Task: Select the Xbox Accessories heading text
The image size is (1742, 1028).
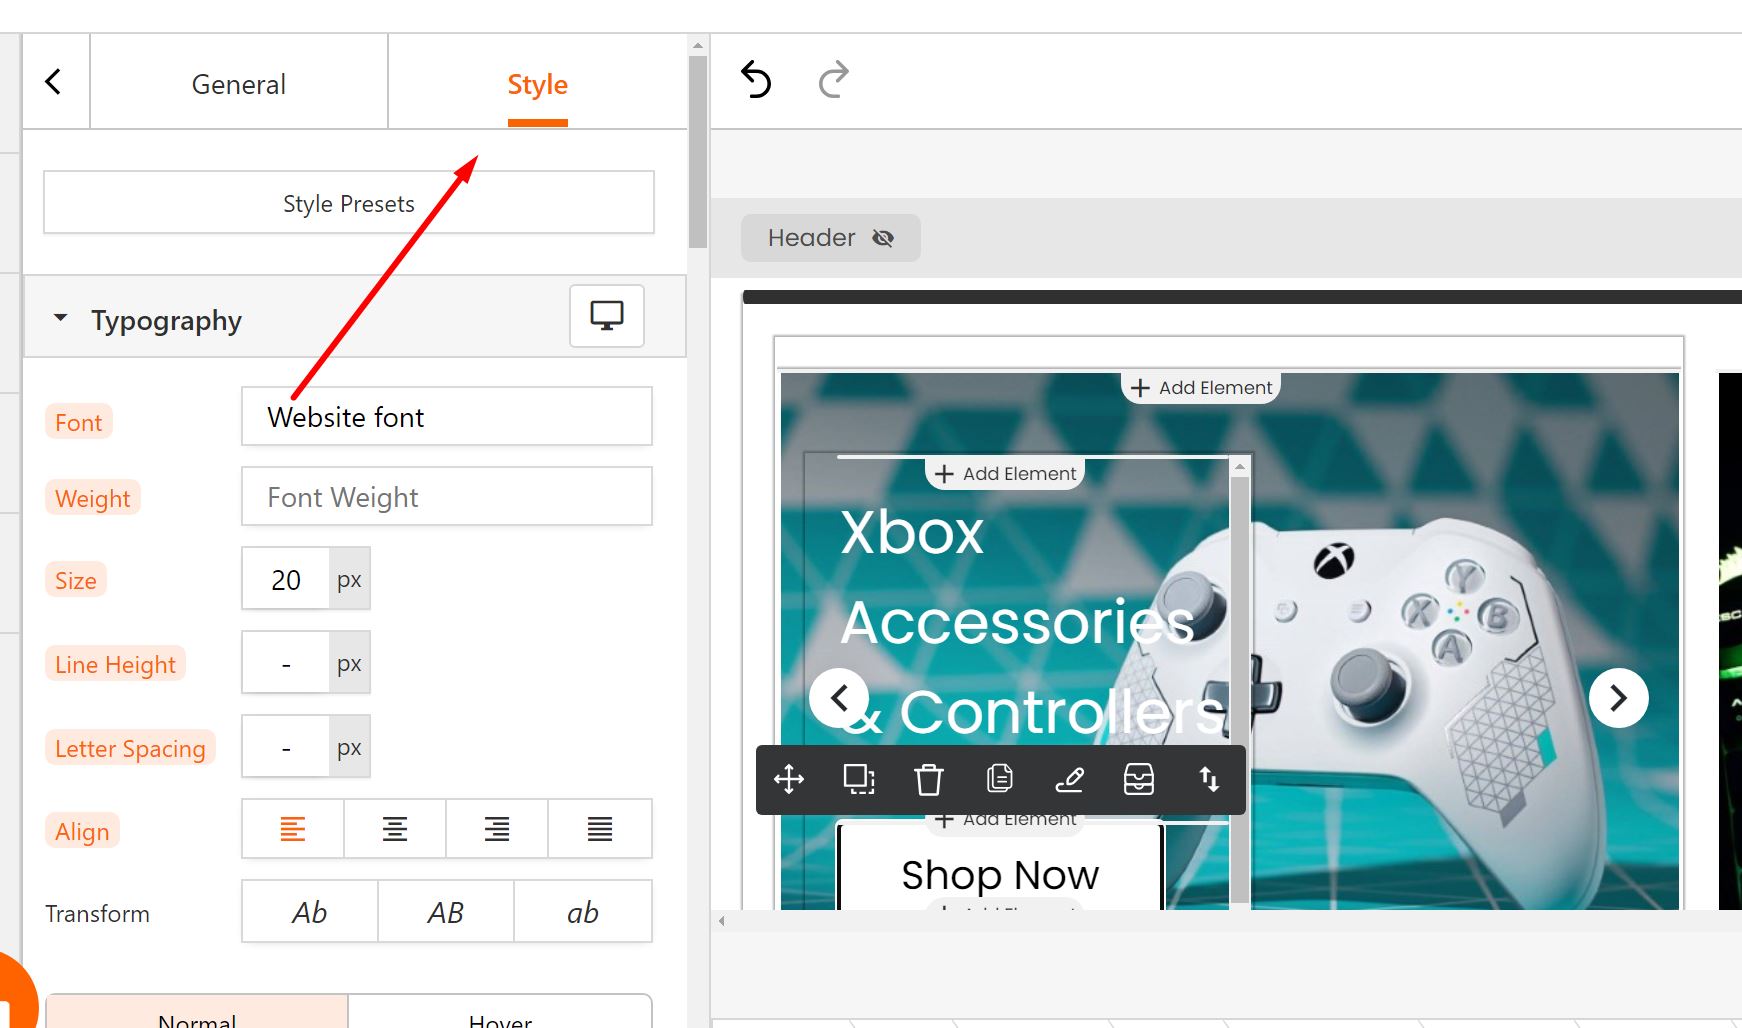Action: coord(1030,622)
